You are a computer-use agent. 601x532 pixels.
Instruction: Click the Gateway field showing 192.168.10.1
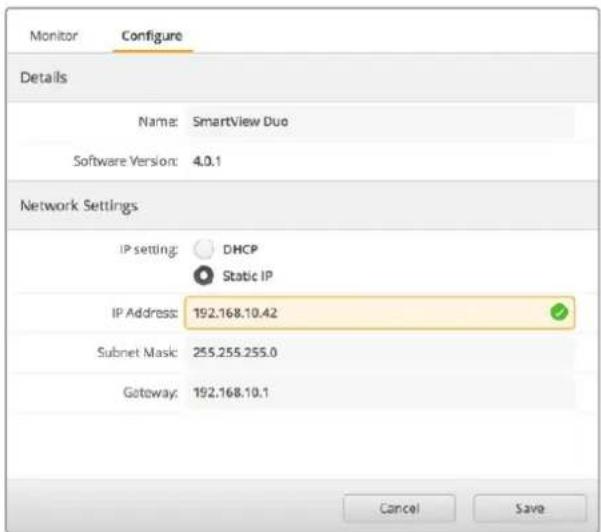coord(379,392)
